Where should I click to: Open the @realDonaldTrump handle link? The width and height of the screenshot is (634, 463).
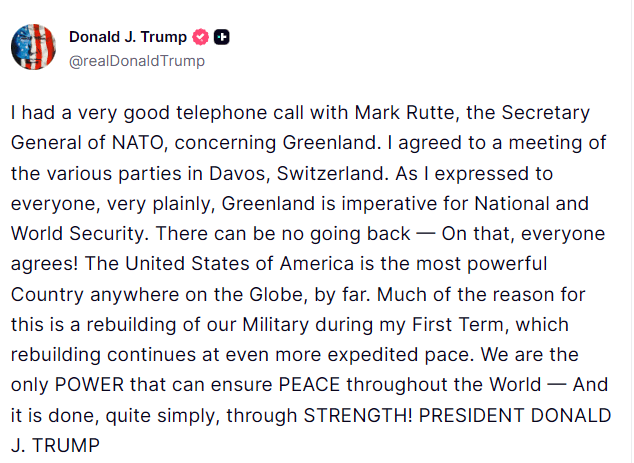tap(136, 61)
